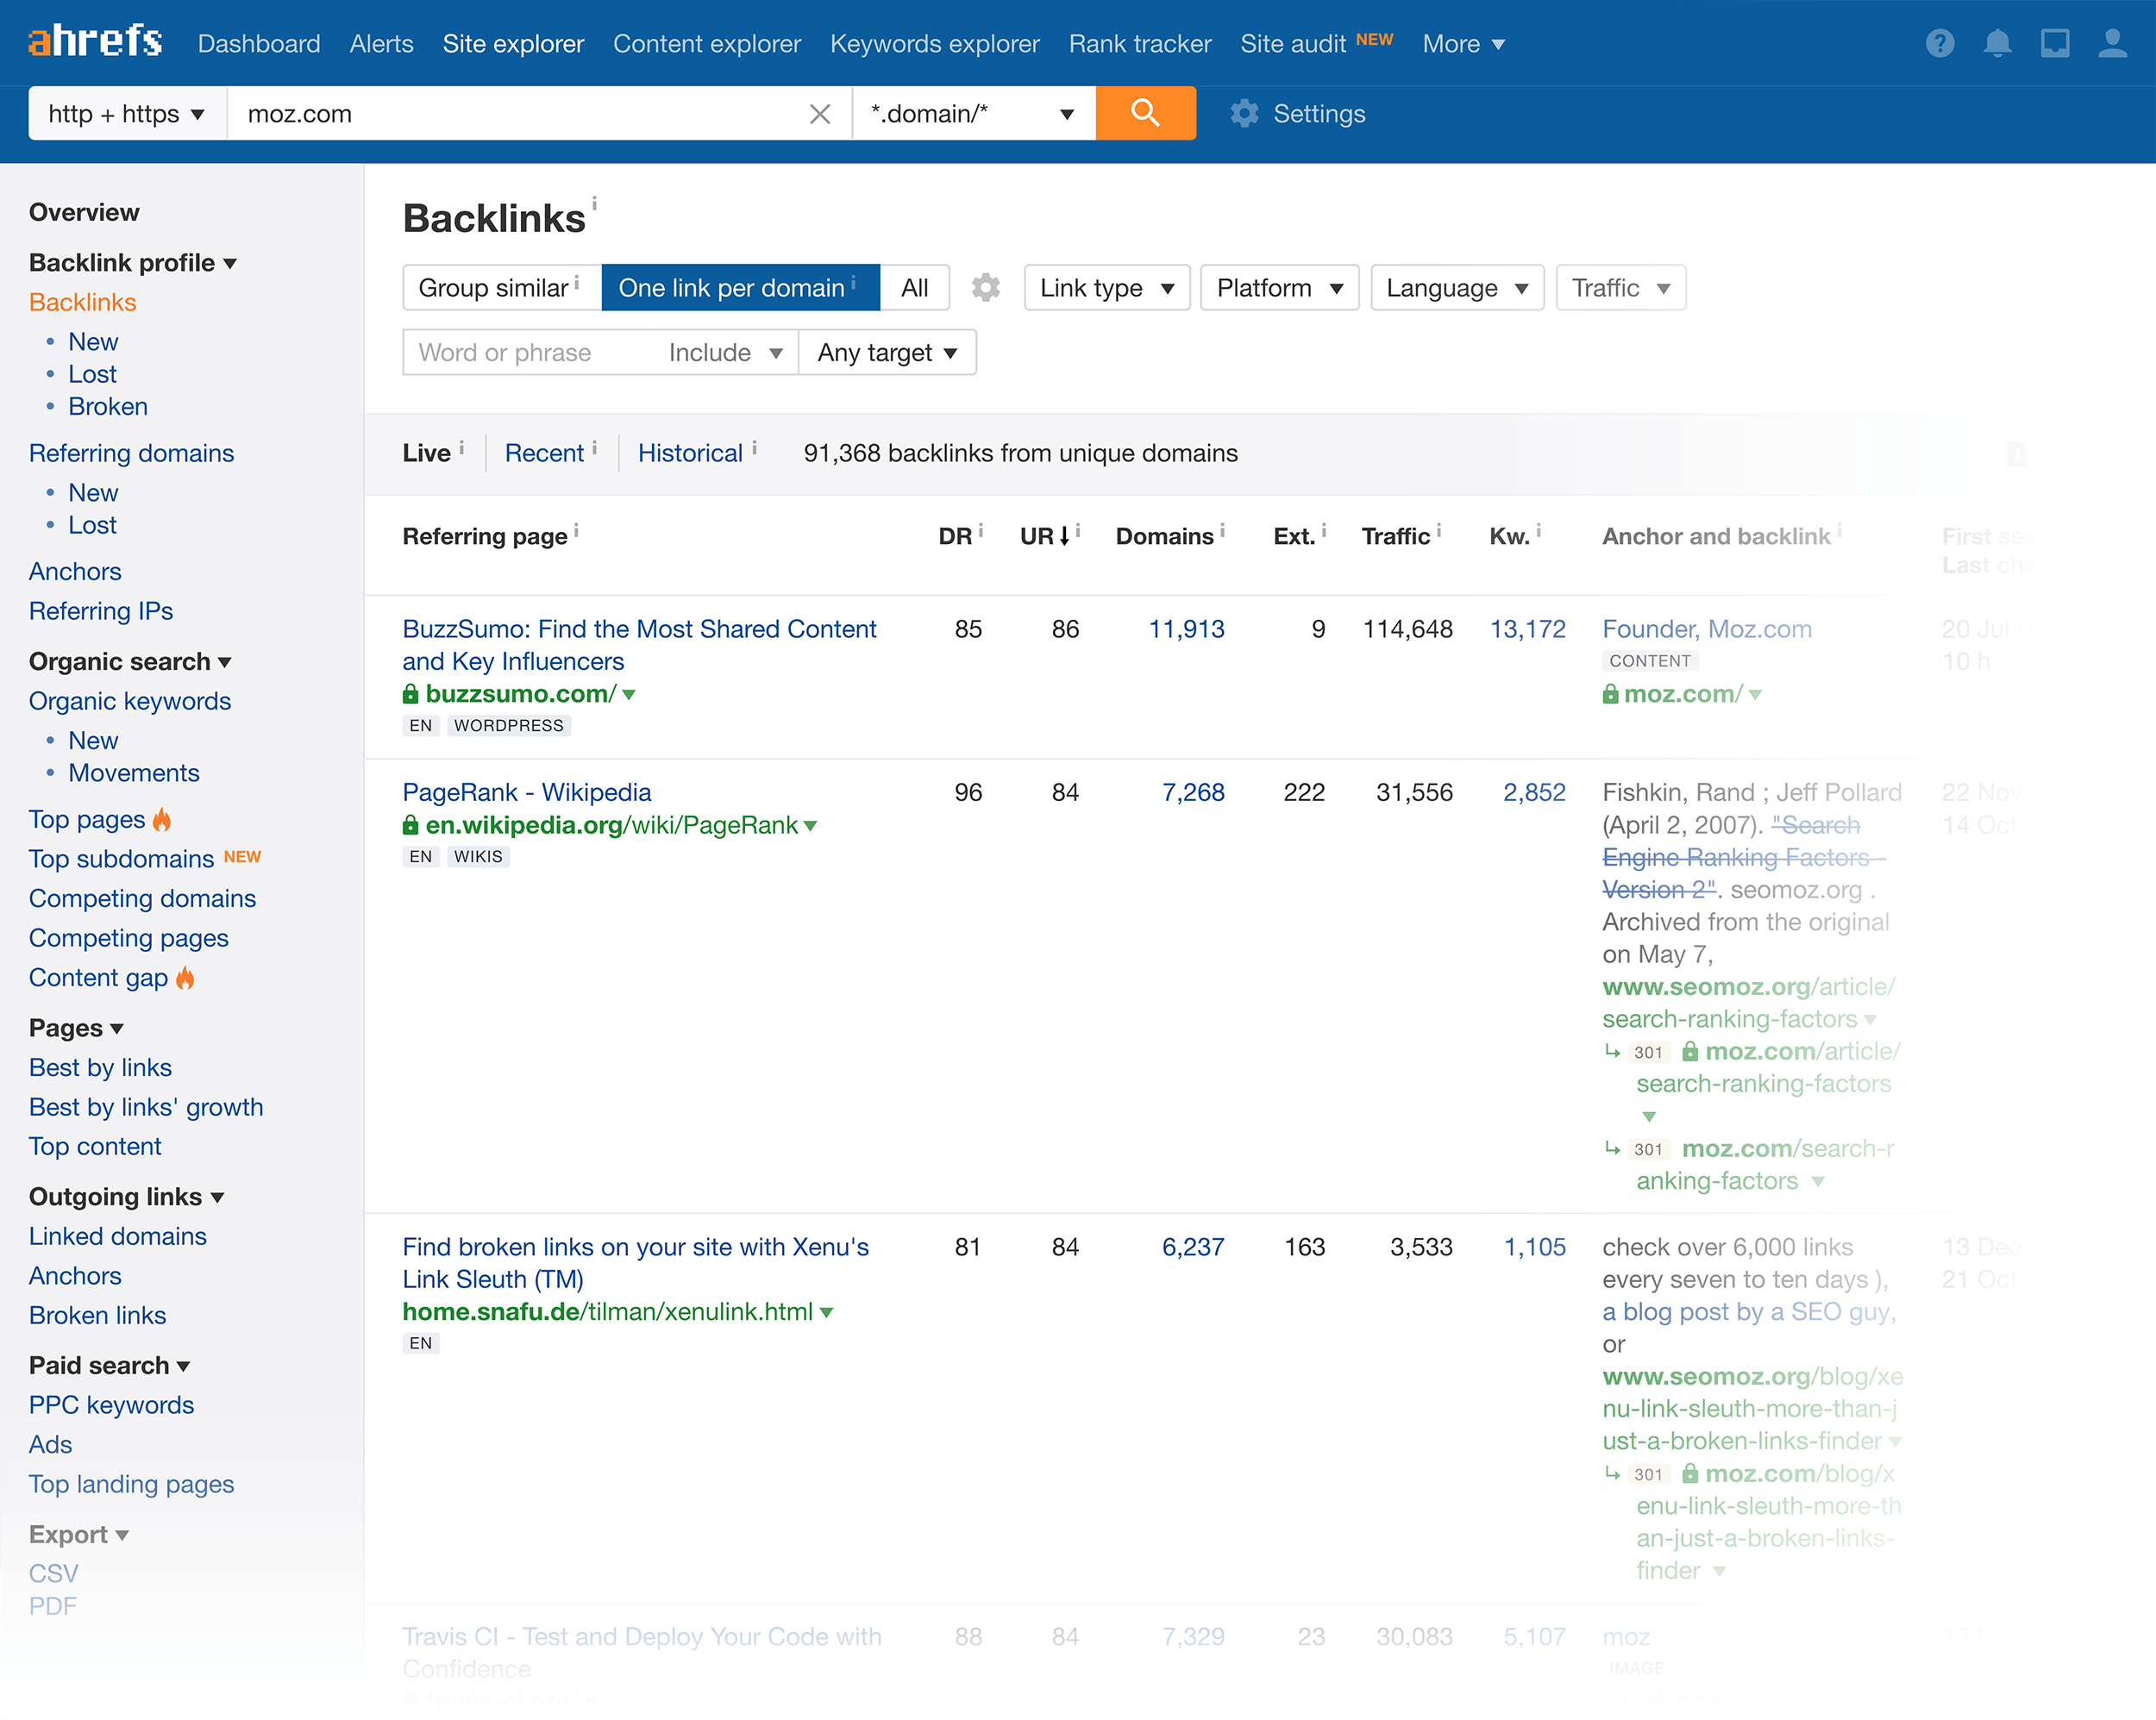Open Keywords explorer in top navigation

click(935, 44)
